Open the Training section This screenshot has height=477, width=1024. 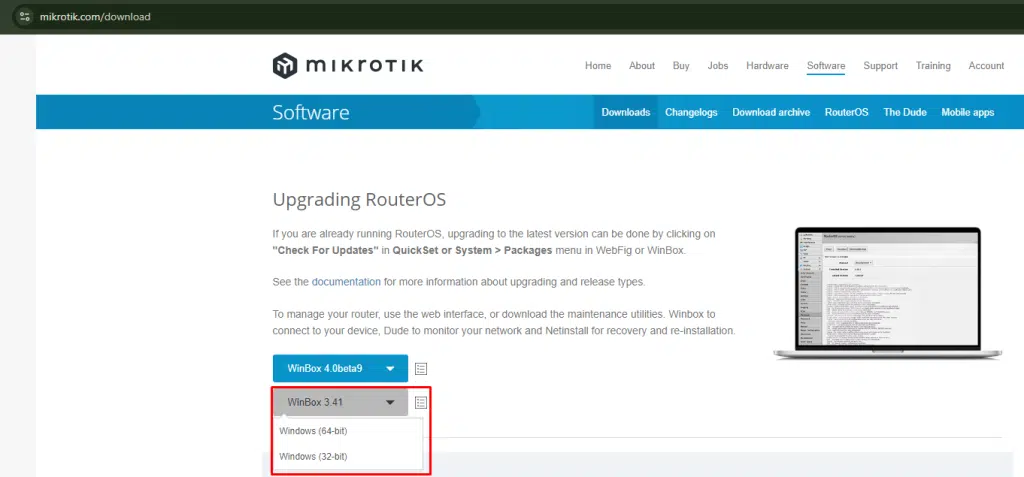[933, 66]
